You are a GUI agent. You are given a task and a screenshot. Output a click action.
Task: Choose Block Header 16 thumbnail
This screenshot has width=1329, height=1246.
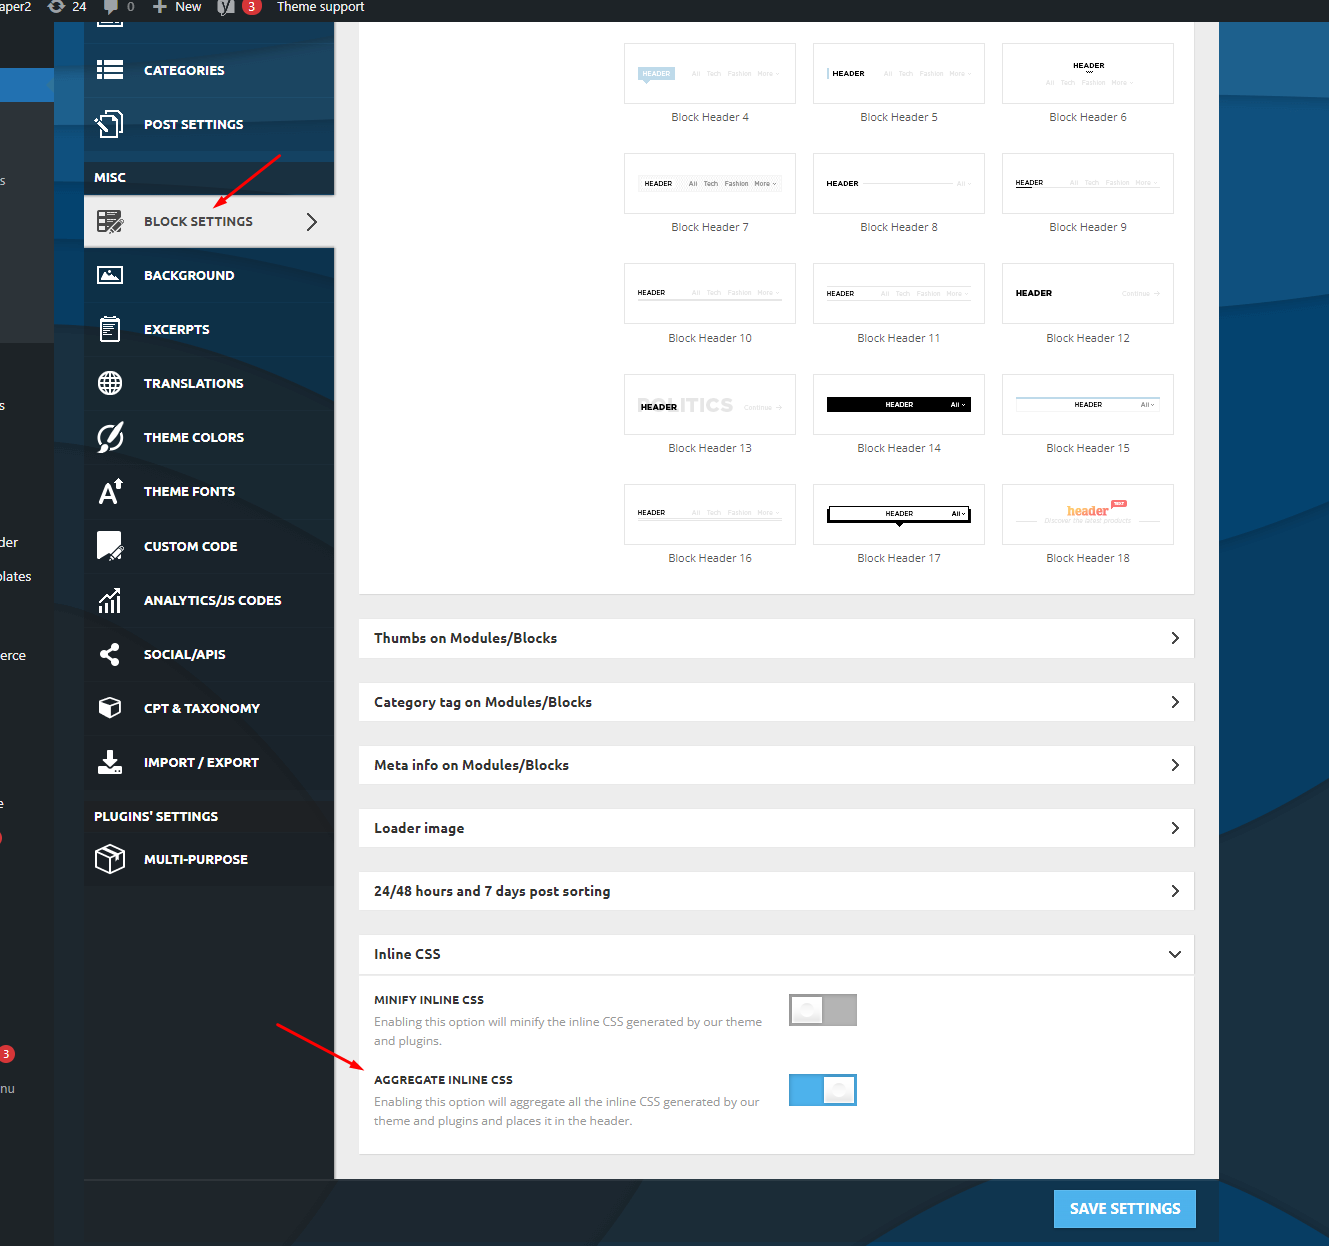tap(710, 514)
